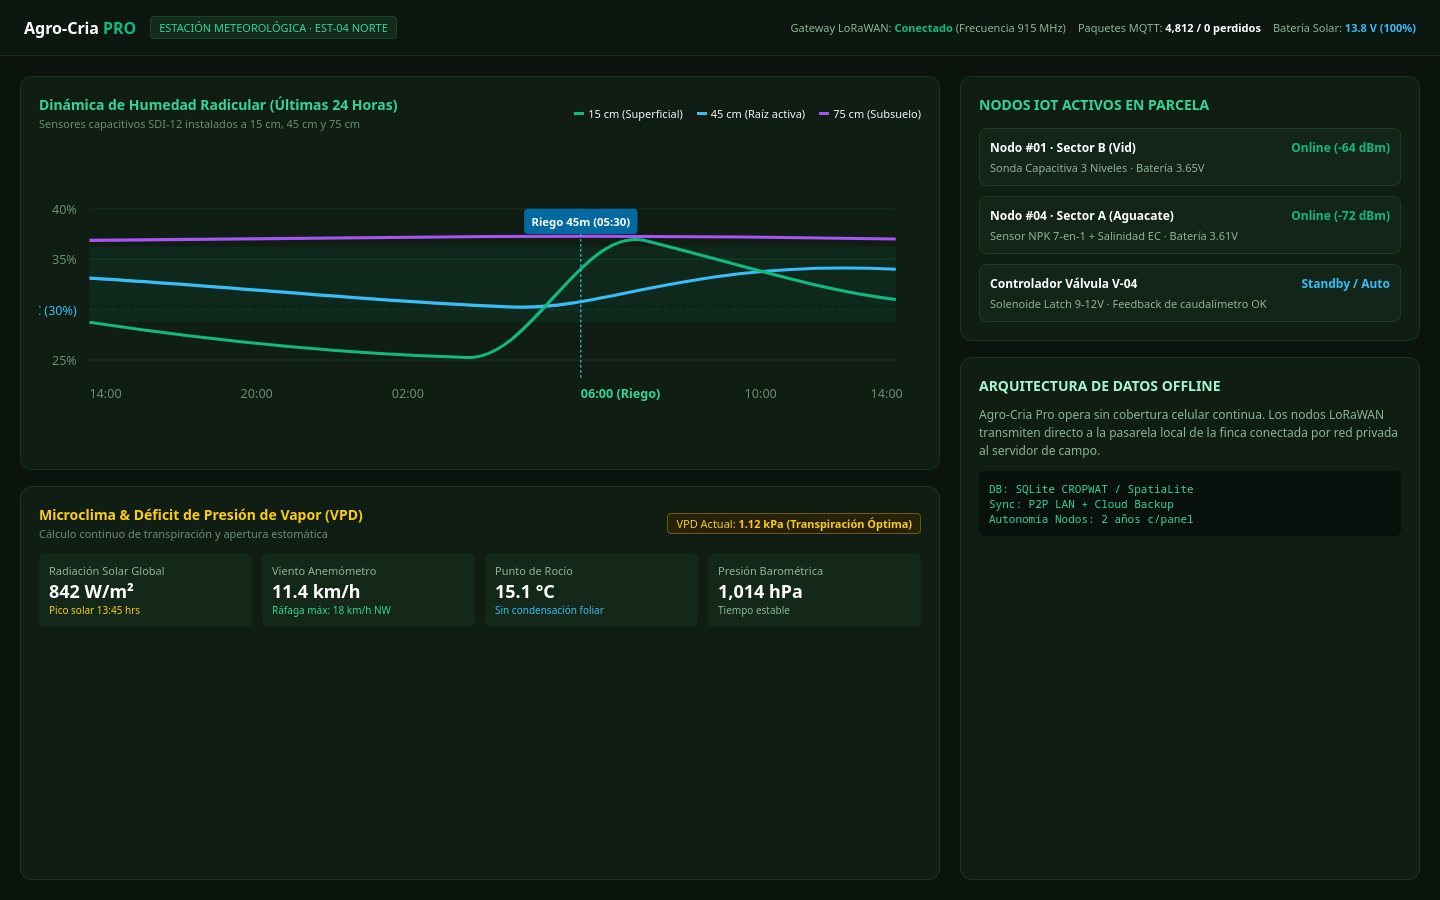Open Nodo #04 Sector A (Aguacate) card
Viewport: 1440px width, 900px height.
(x=1190, y=225)
